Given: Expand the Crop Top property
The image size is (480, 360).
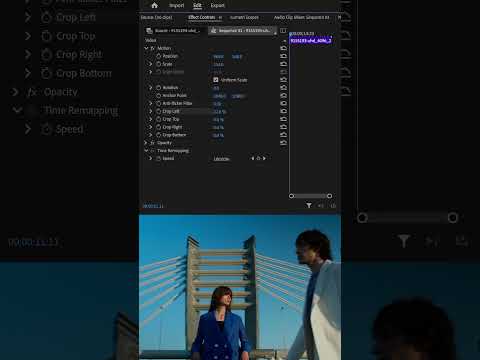Looking at the screenshot, I should point(151,119).
